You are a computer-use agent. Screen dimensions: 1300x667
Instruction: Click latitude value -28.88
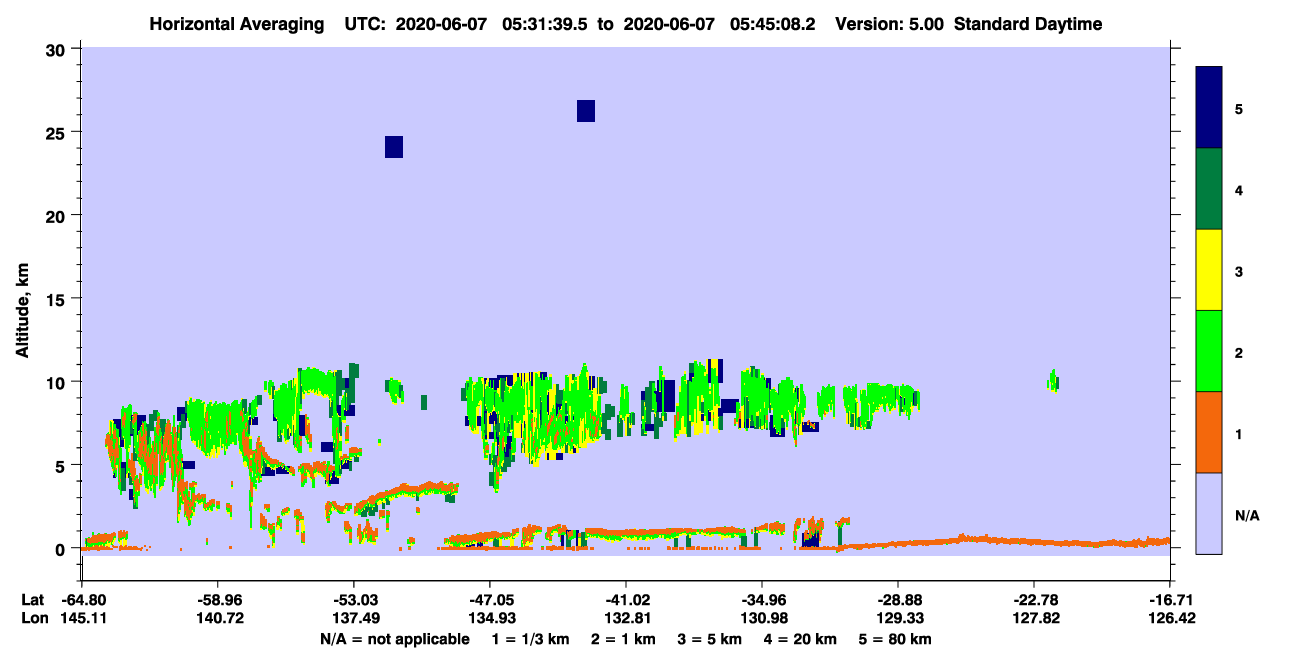pyautogui.click(x=898, y=600)
